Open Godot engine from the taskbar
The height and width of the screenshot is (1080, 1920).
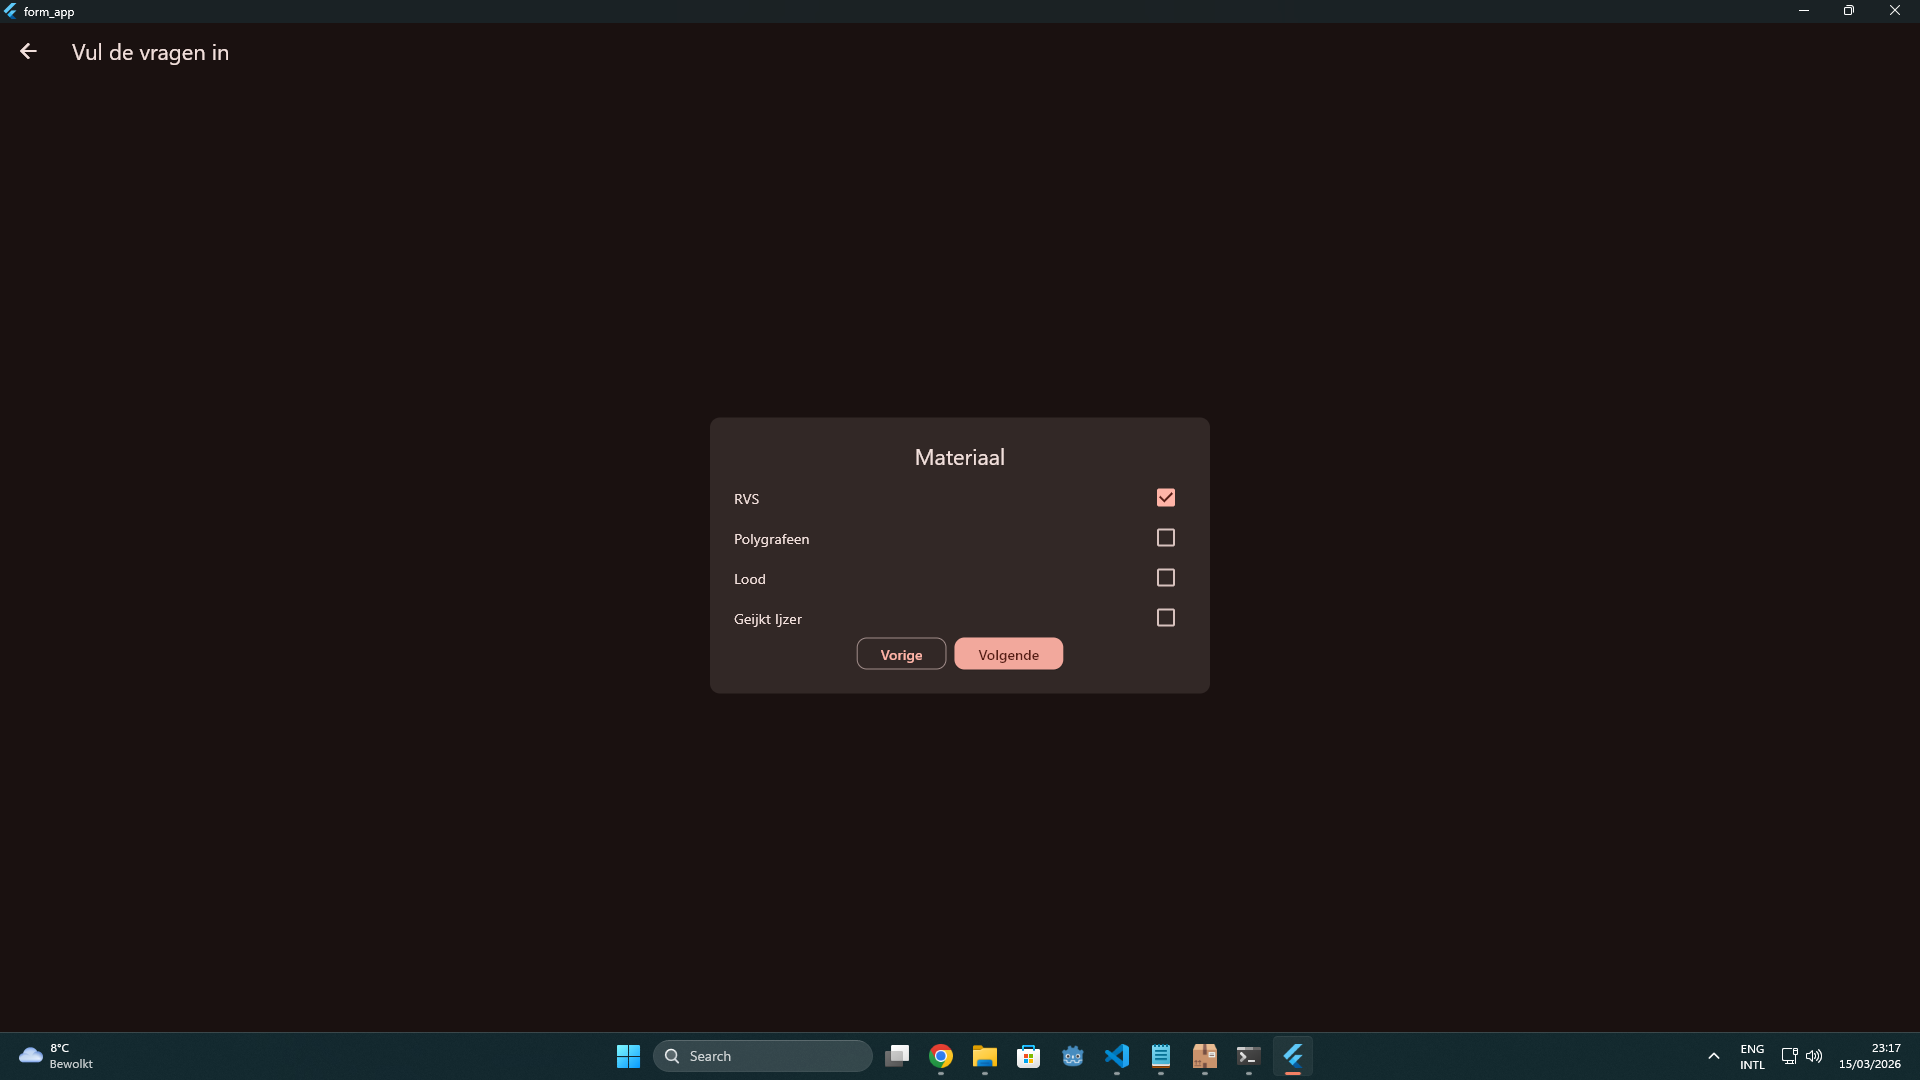[1073, 1056]
